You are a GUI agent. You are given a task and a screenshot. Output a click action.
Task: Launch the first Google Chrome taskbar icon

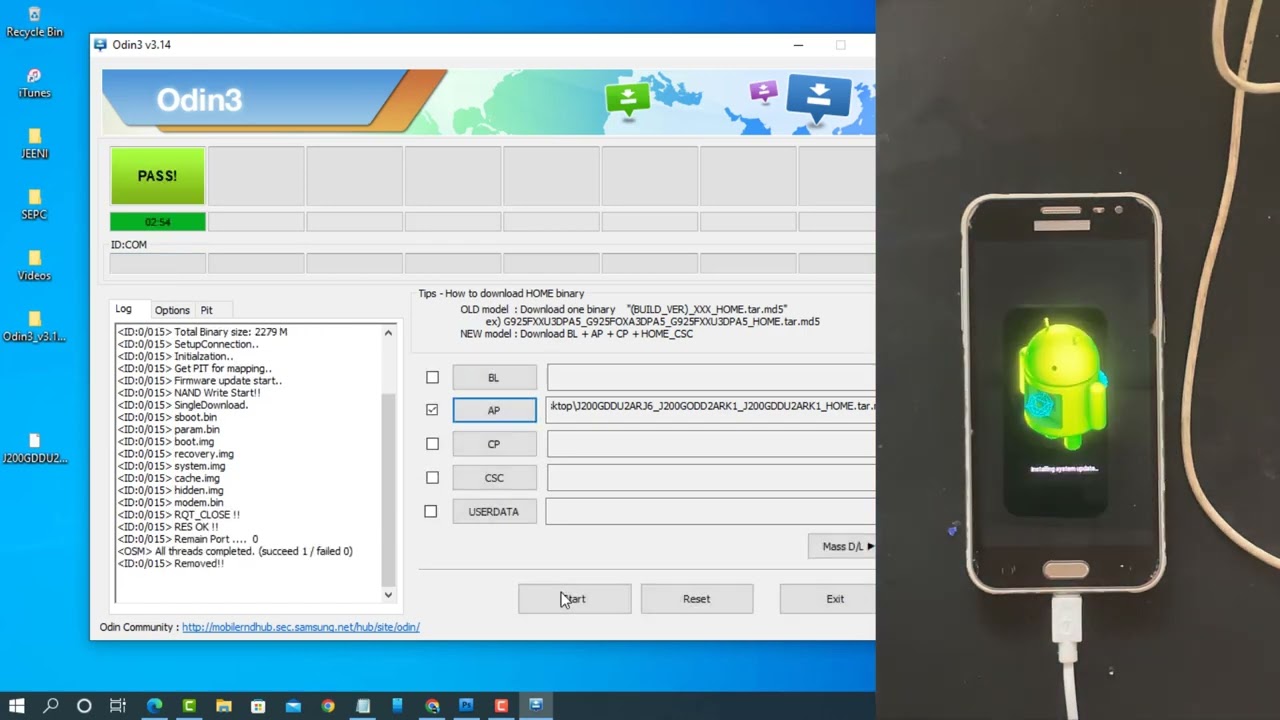click(328, 706)
